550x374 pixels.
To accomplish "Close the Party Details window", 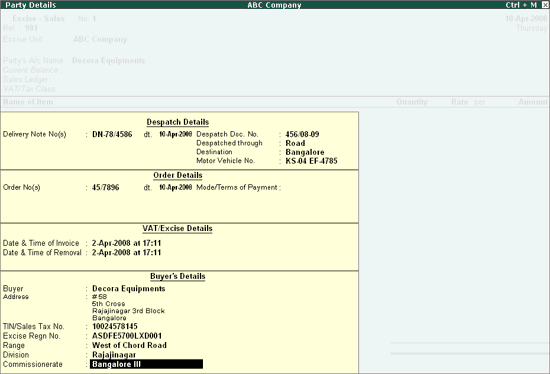I will coord(545,5).
